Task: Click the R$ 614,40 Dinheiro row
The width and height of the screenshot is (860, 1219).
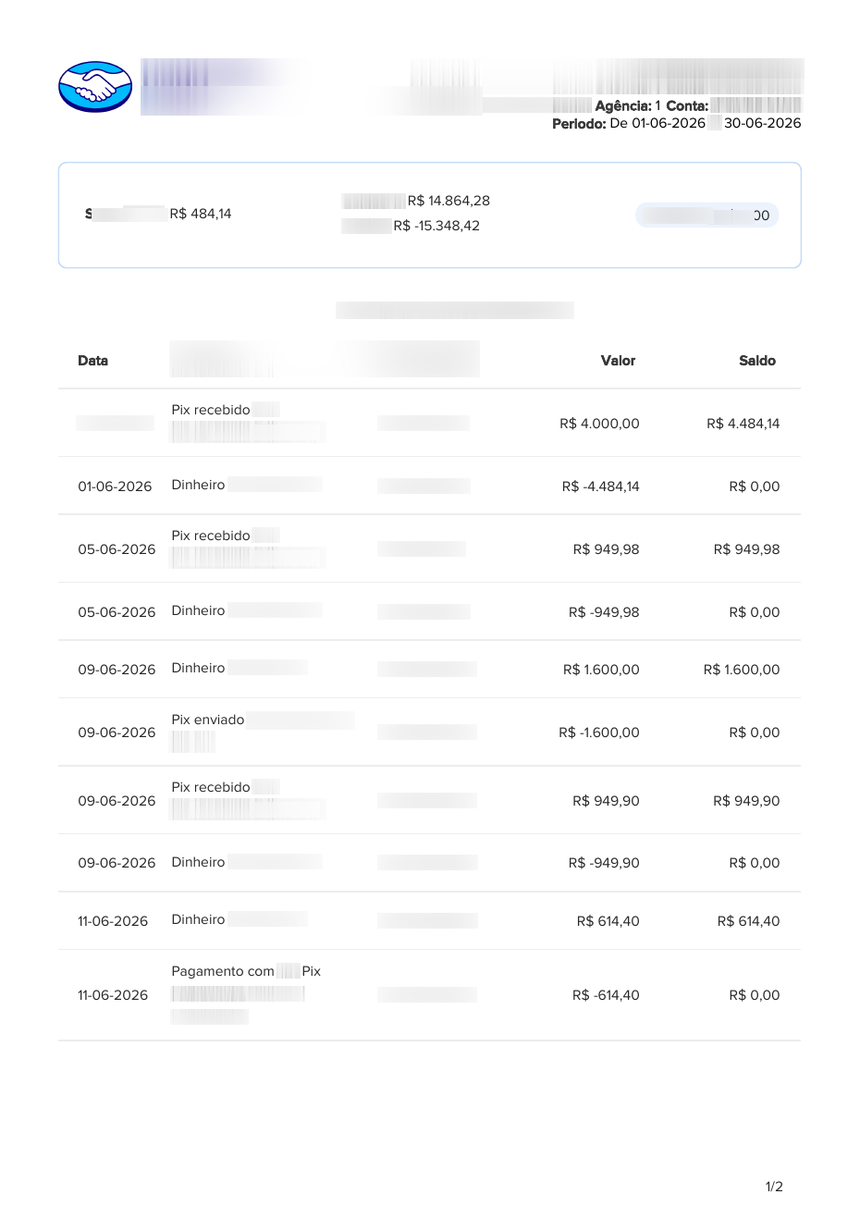Action: pos(429,921)
